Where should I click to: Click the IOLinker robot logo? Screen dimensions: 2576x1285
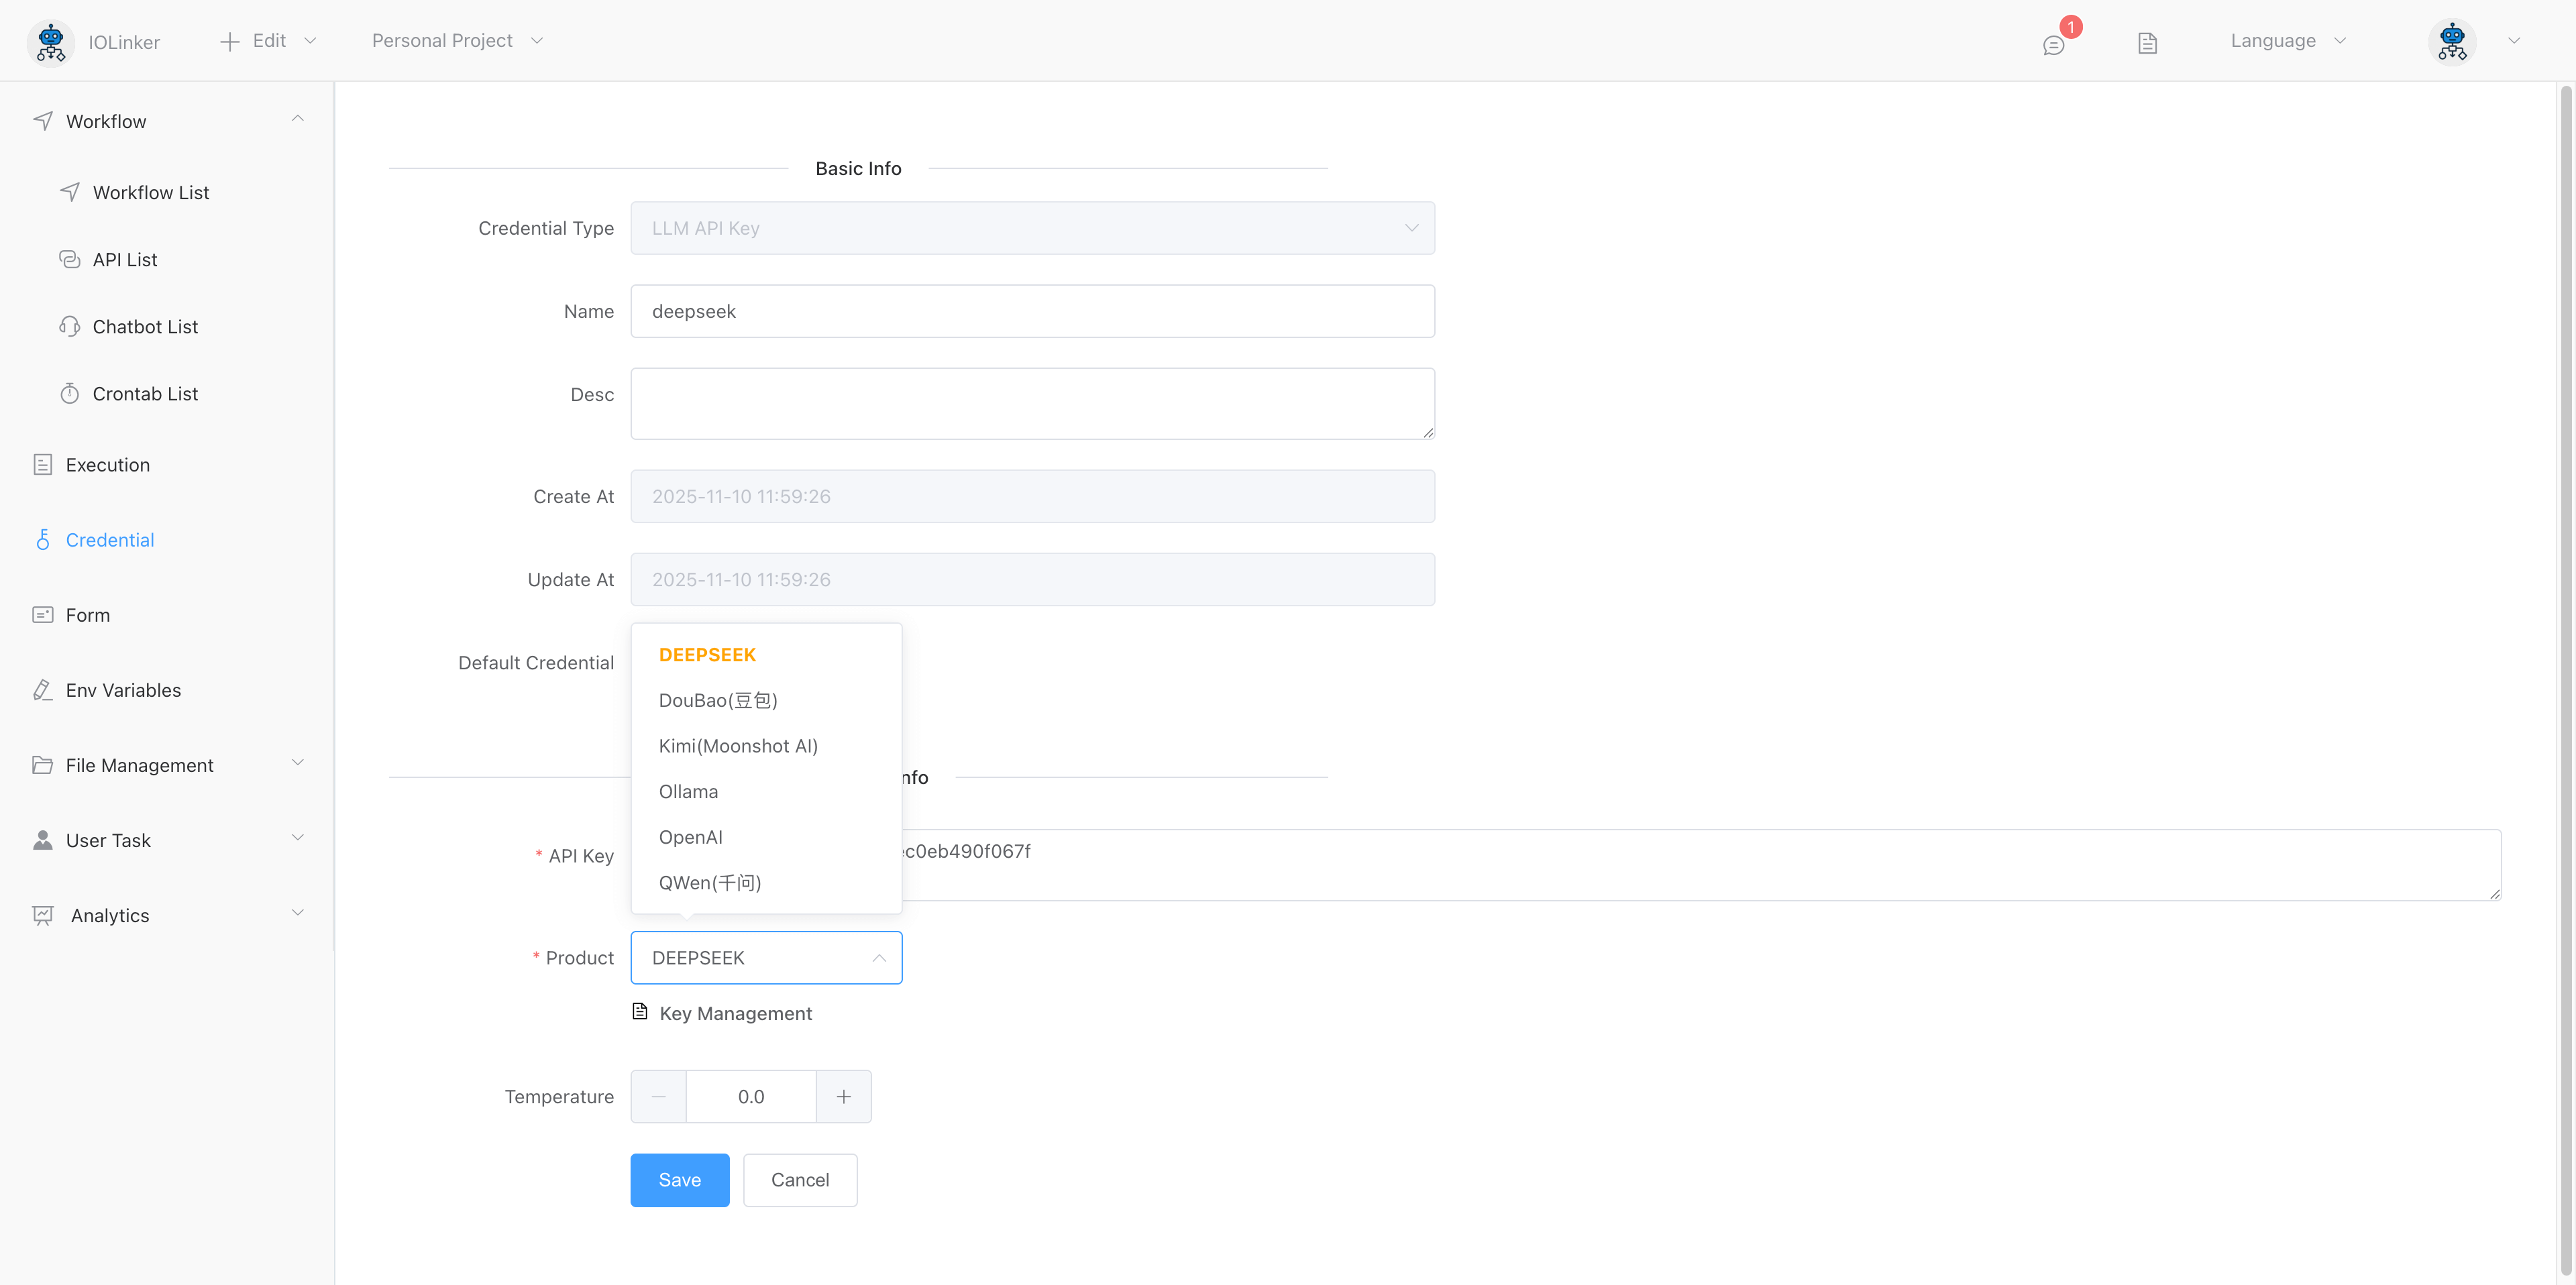50,42
